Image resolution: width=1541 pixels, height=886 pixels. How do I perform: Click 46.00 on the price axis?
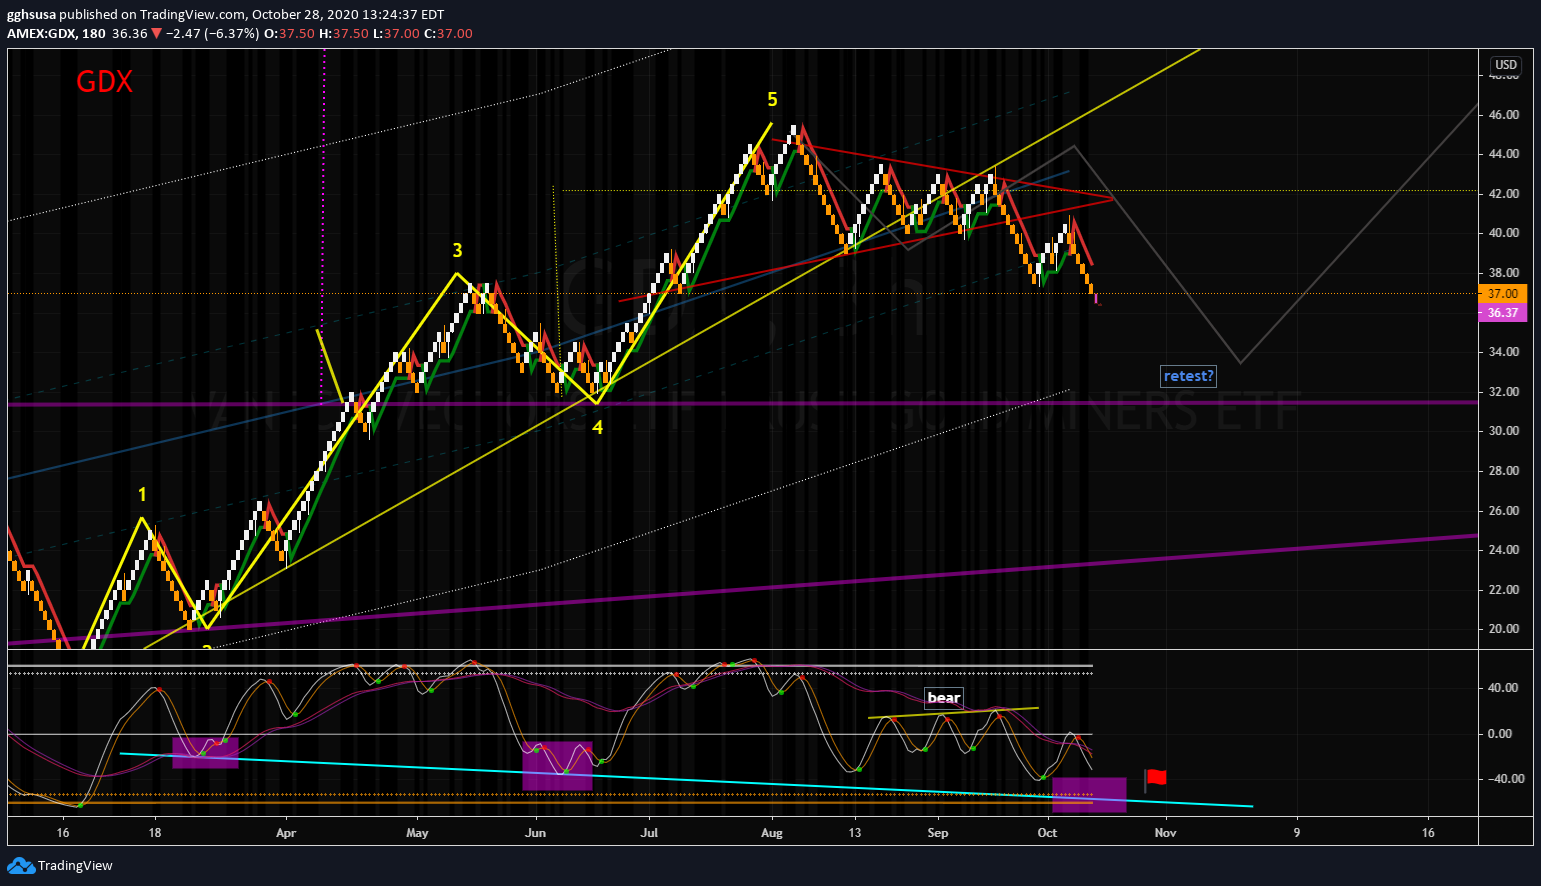point(1503,115)
